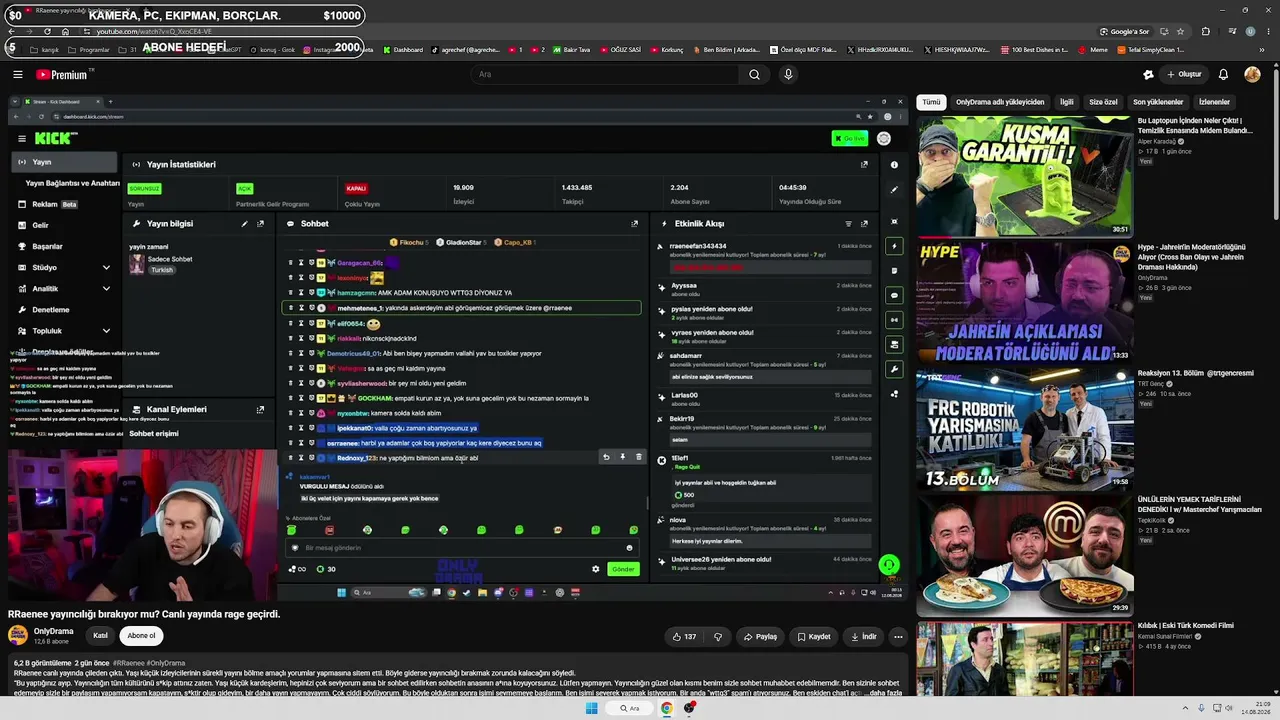The image size is (1280, 720).
Task: Open the Korkunç bookmark
Action: (x=667, y=49)
